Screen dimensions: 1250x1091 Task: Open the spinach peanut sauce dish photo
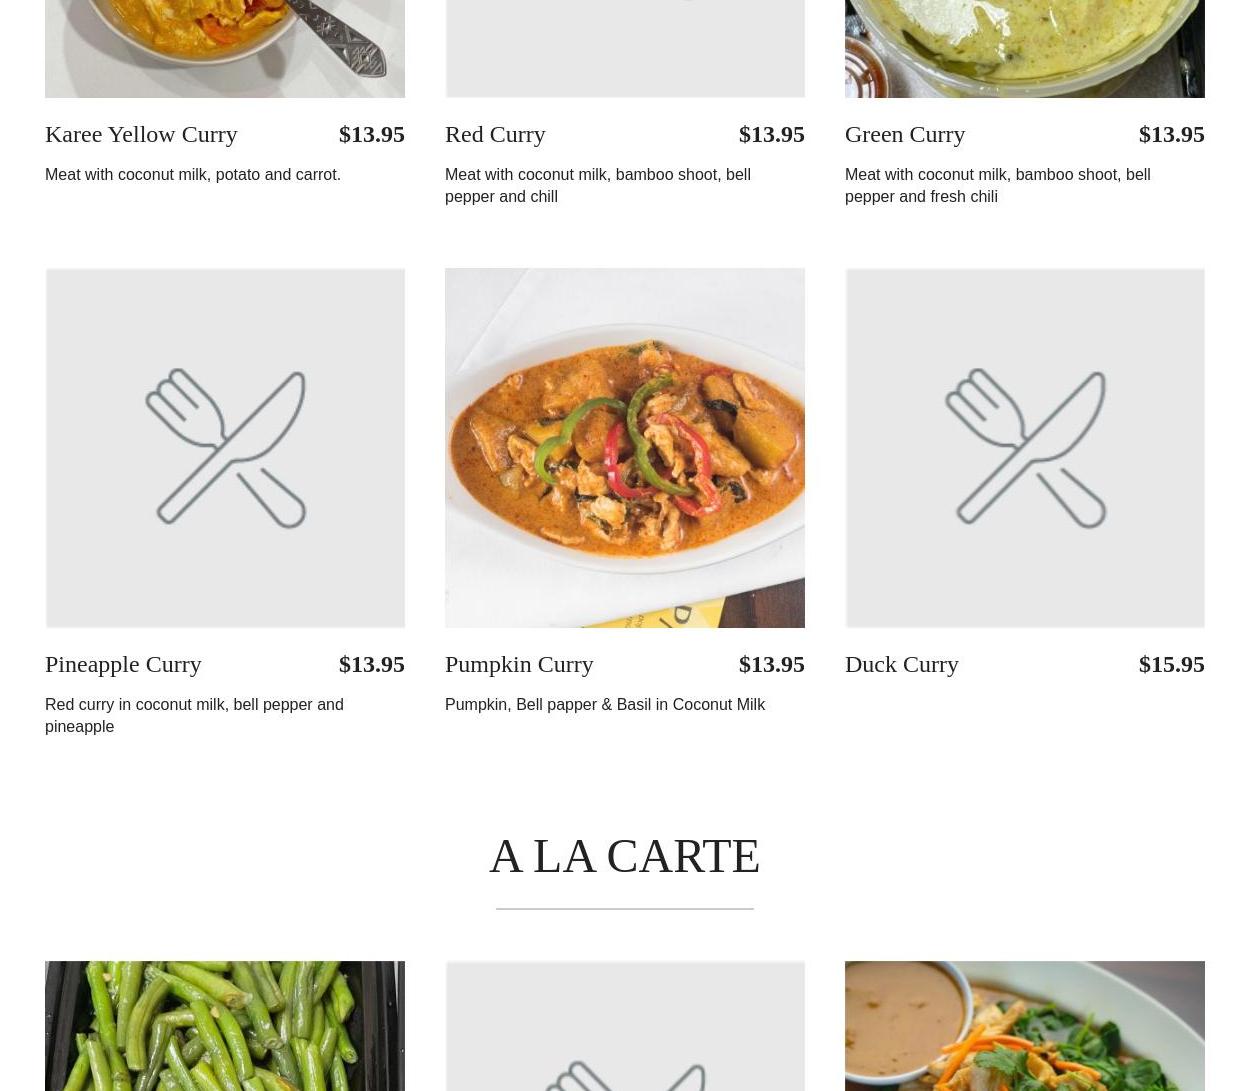pos(1025,1026)
